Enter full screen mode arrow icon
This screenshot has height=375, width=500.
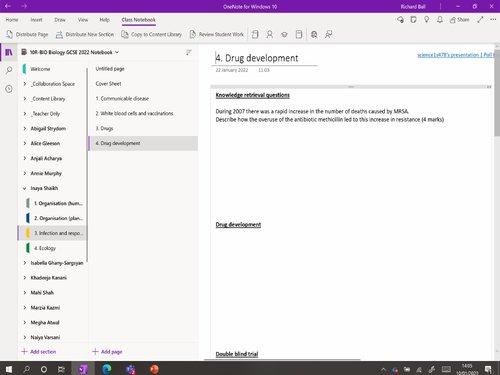pyautogui.click(x=480, y=20)
